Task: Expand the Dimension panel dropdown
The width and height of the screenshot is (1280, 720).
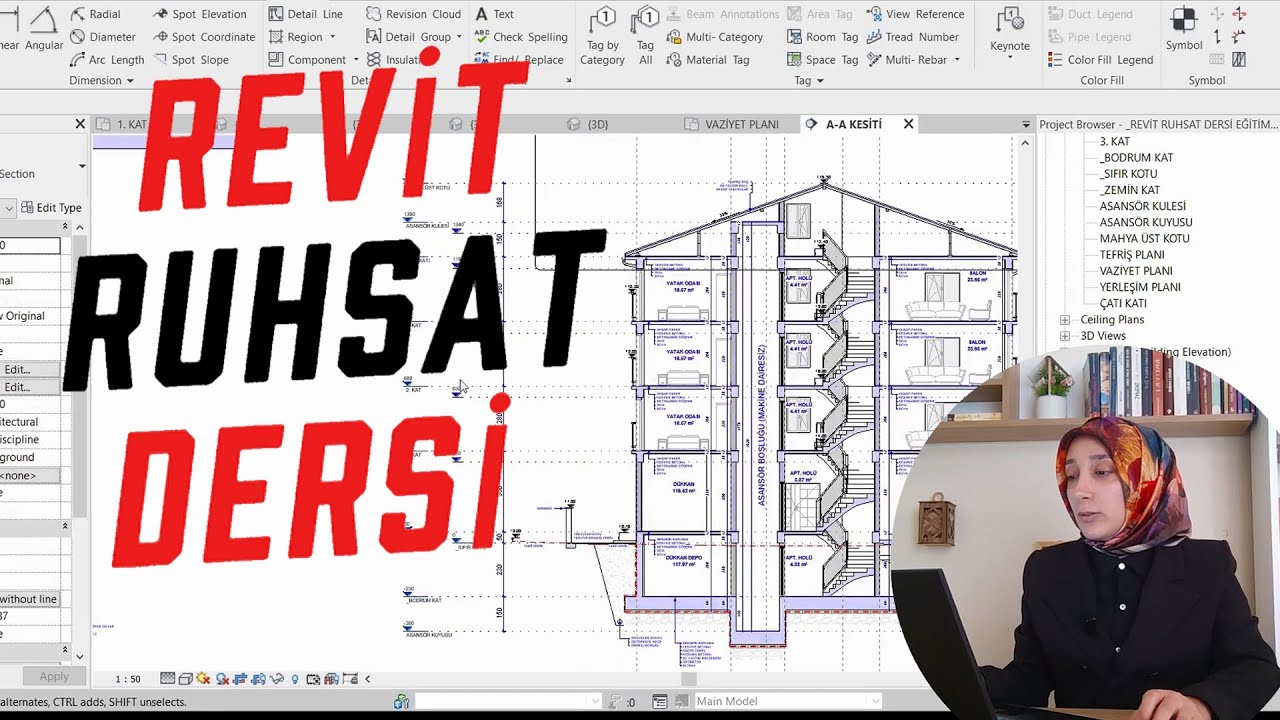Action: point(130,81)
